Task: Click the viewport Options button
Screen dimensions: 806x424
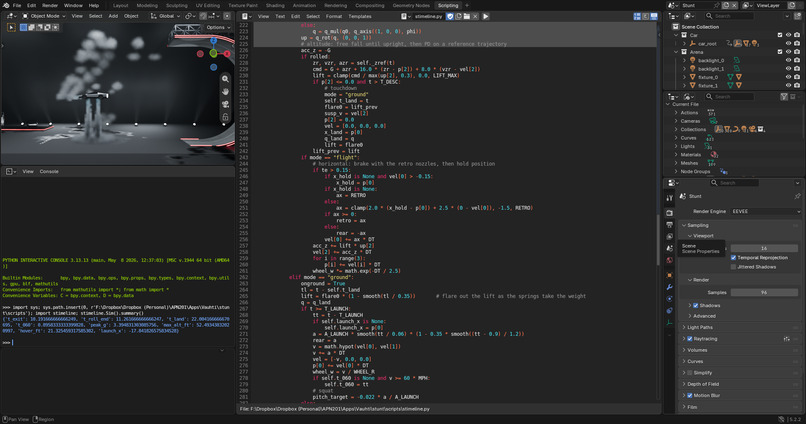Action: [x=218, y=27]
